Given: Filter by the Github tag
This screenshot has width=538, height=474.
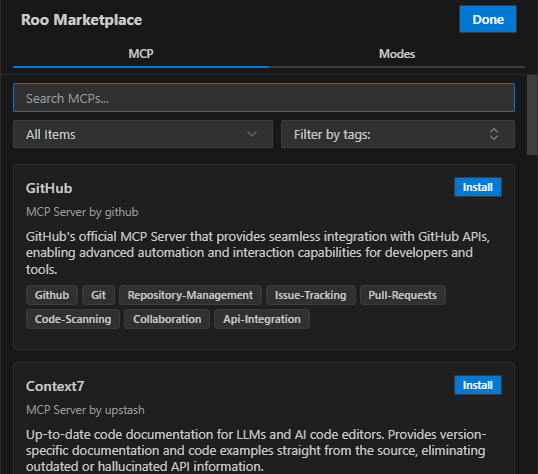Looking at the screenshot, I should pos(52,295).
